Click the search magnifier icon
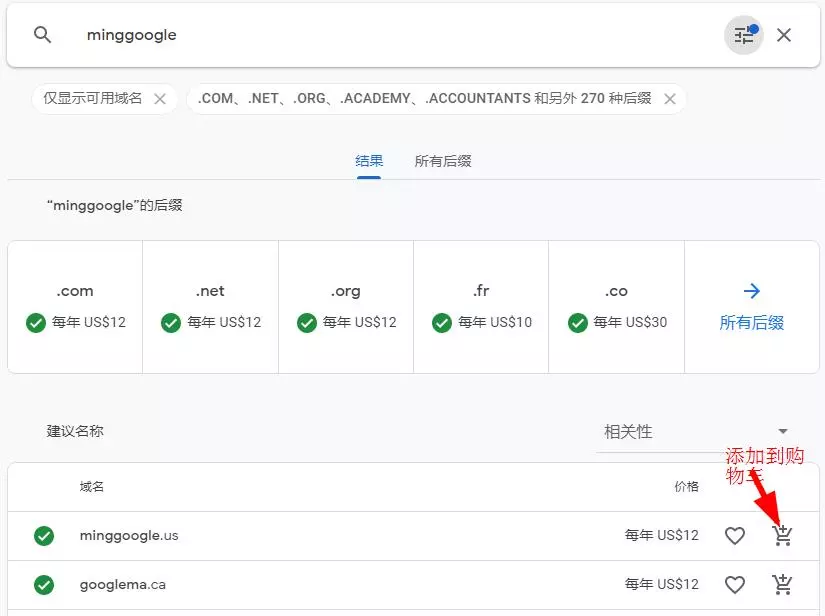Screen dimensions: 825x616 42,35
